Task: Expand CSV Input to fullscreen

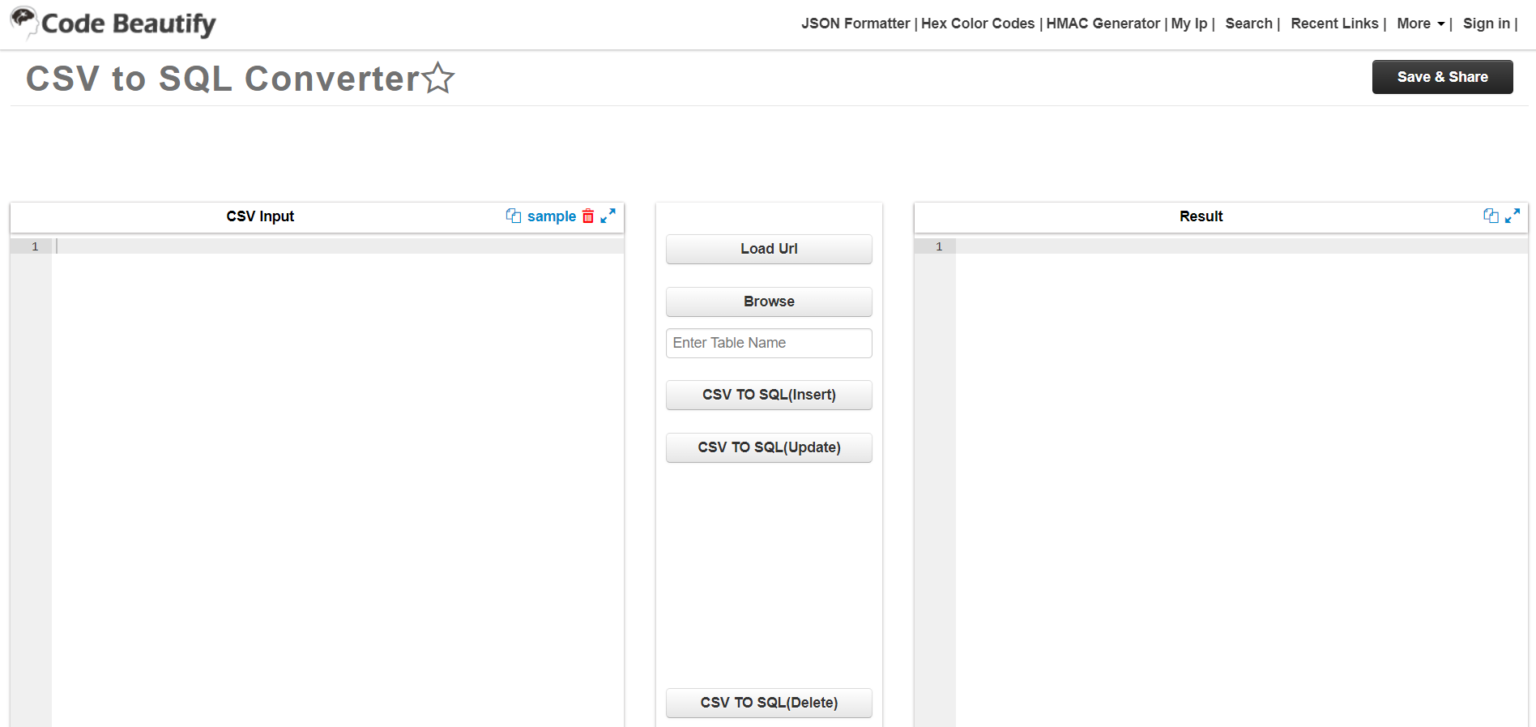Action: click(609, 215)
